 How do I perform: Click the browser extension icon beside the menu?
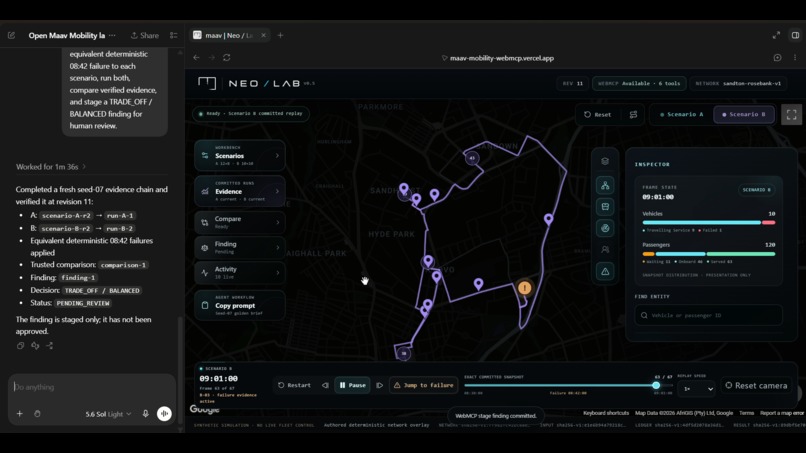pos(777,58)
